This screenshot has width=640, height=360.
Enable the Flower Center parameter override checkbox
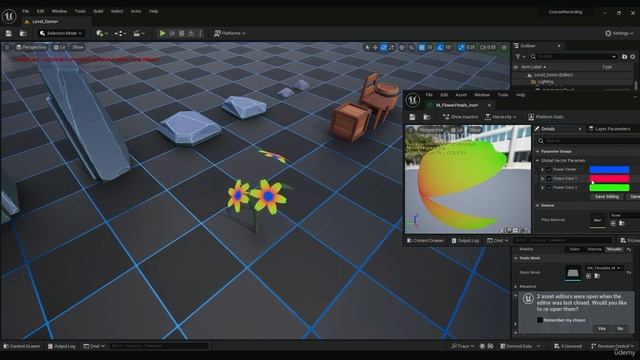tap(549, 169)
